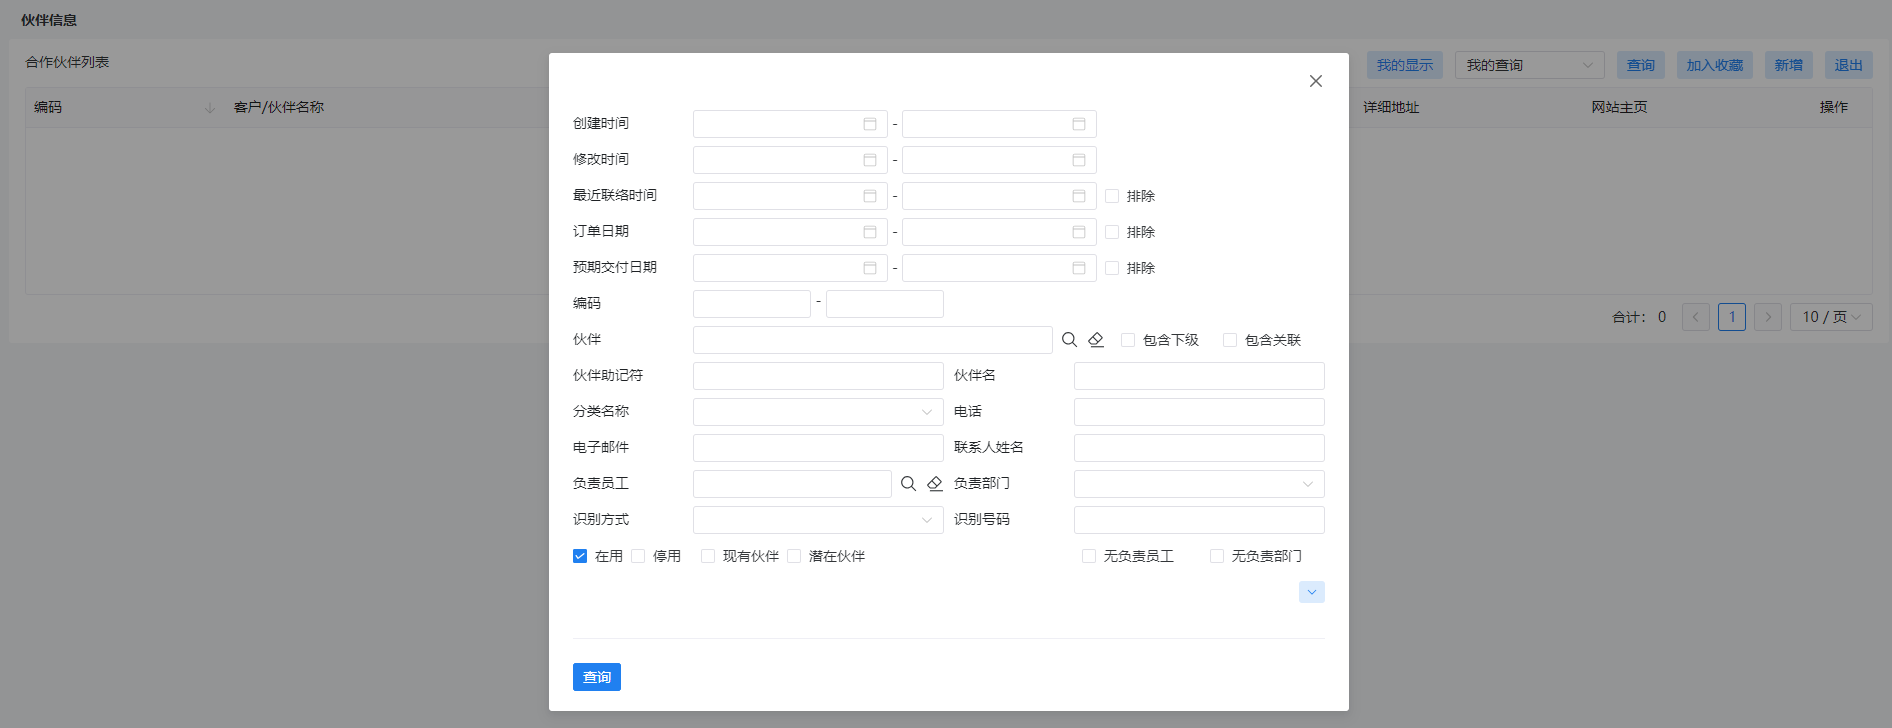Click the search icon beside 伙伴 field
Image resolution: width=1892 pixels, height=728 pixels.
coord(1069,340)
